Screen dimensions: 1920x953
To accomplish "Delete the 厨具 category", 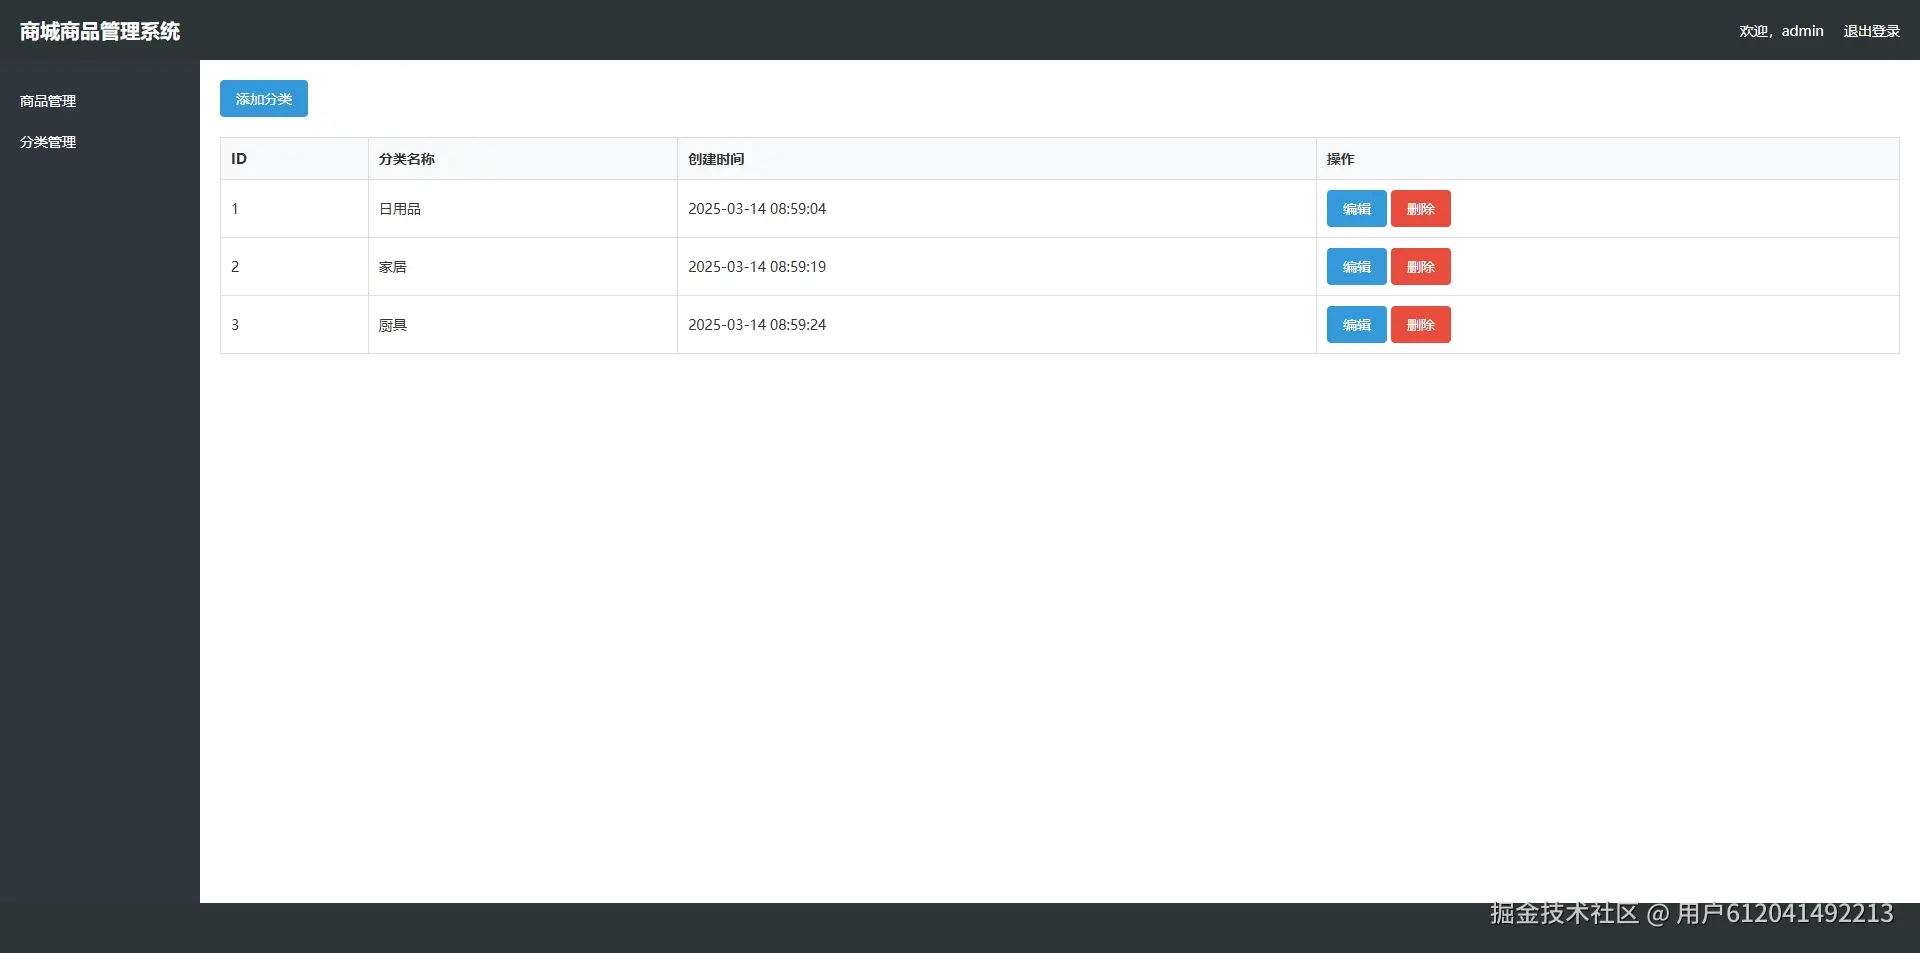I will (x=1420, y=325).
